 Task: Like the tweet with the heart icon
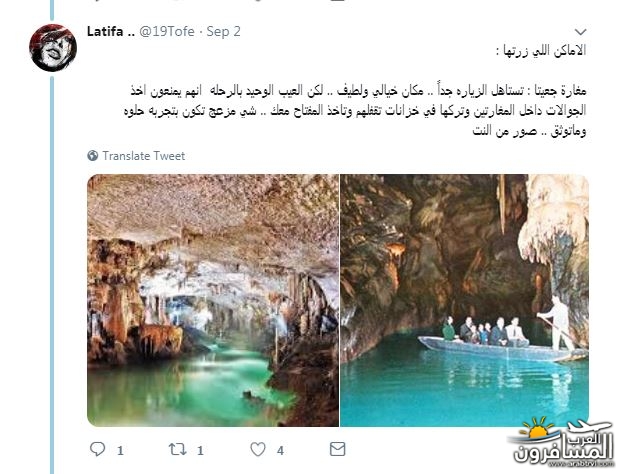[x=258, y=449]
